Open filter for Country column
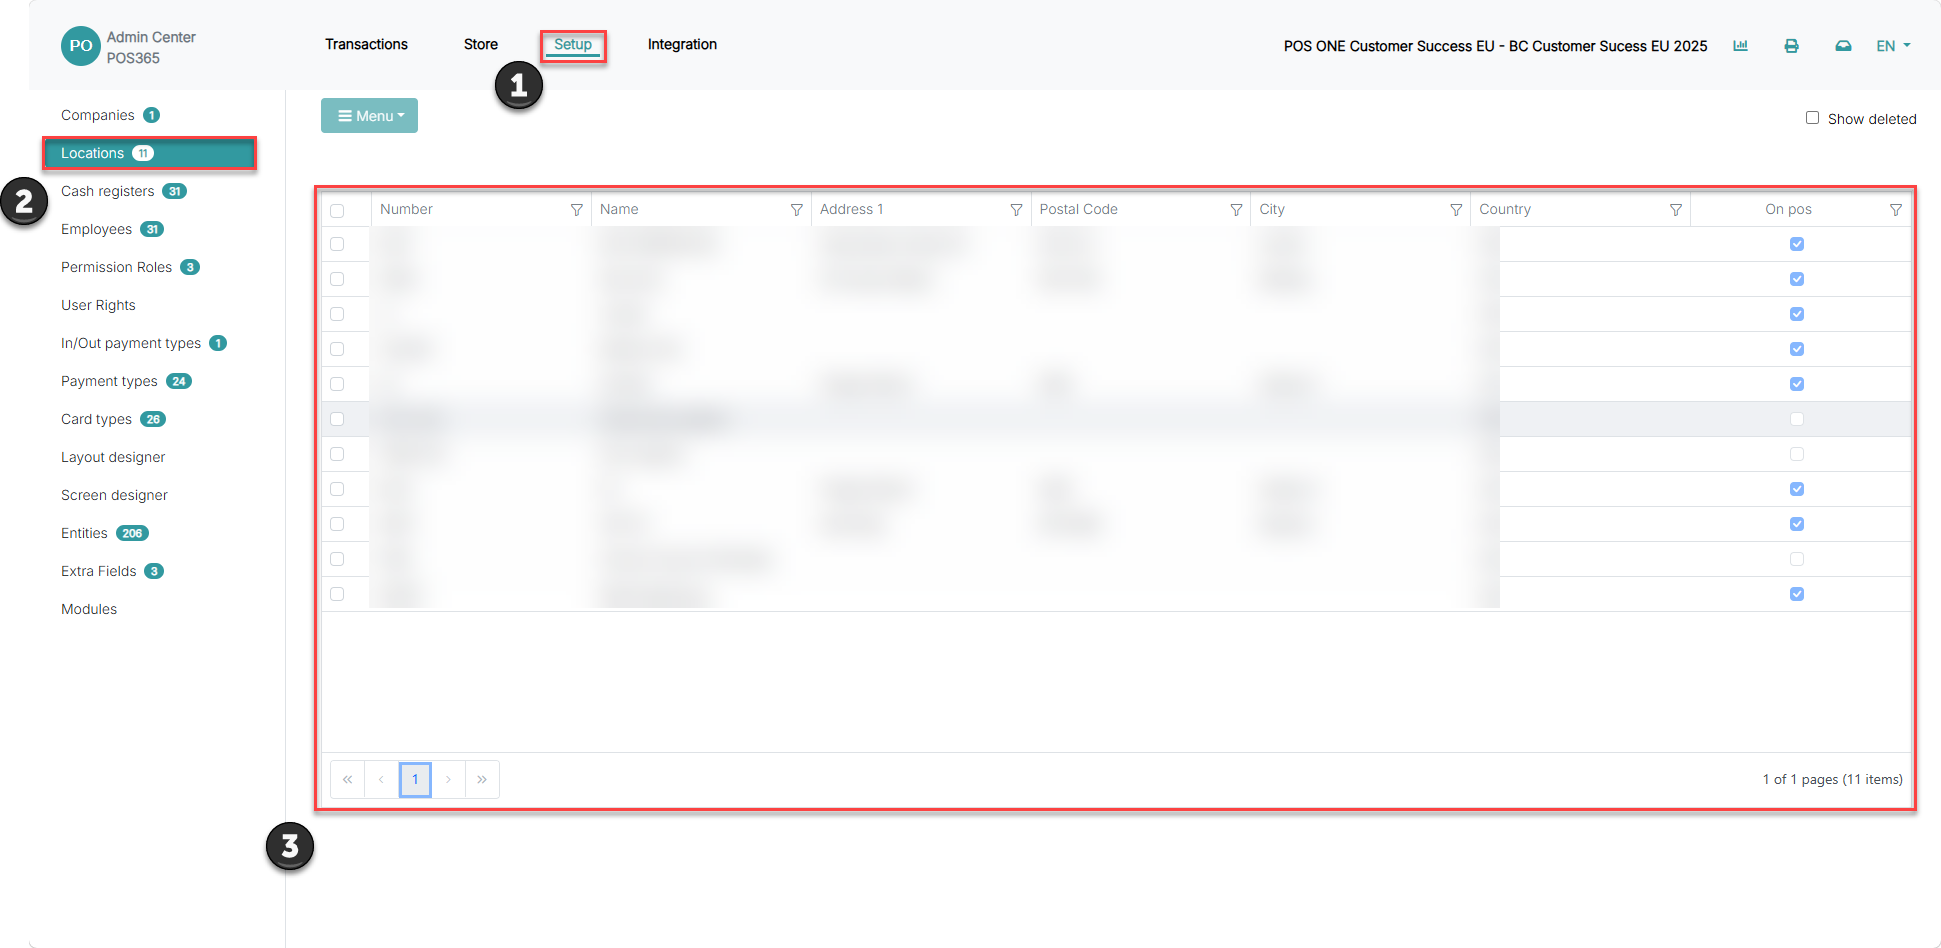This screenshot has width=1941, height=948. tap(1676, 210)
